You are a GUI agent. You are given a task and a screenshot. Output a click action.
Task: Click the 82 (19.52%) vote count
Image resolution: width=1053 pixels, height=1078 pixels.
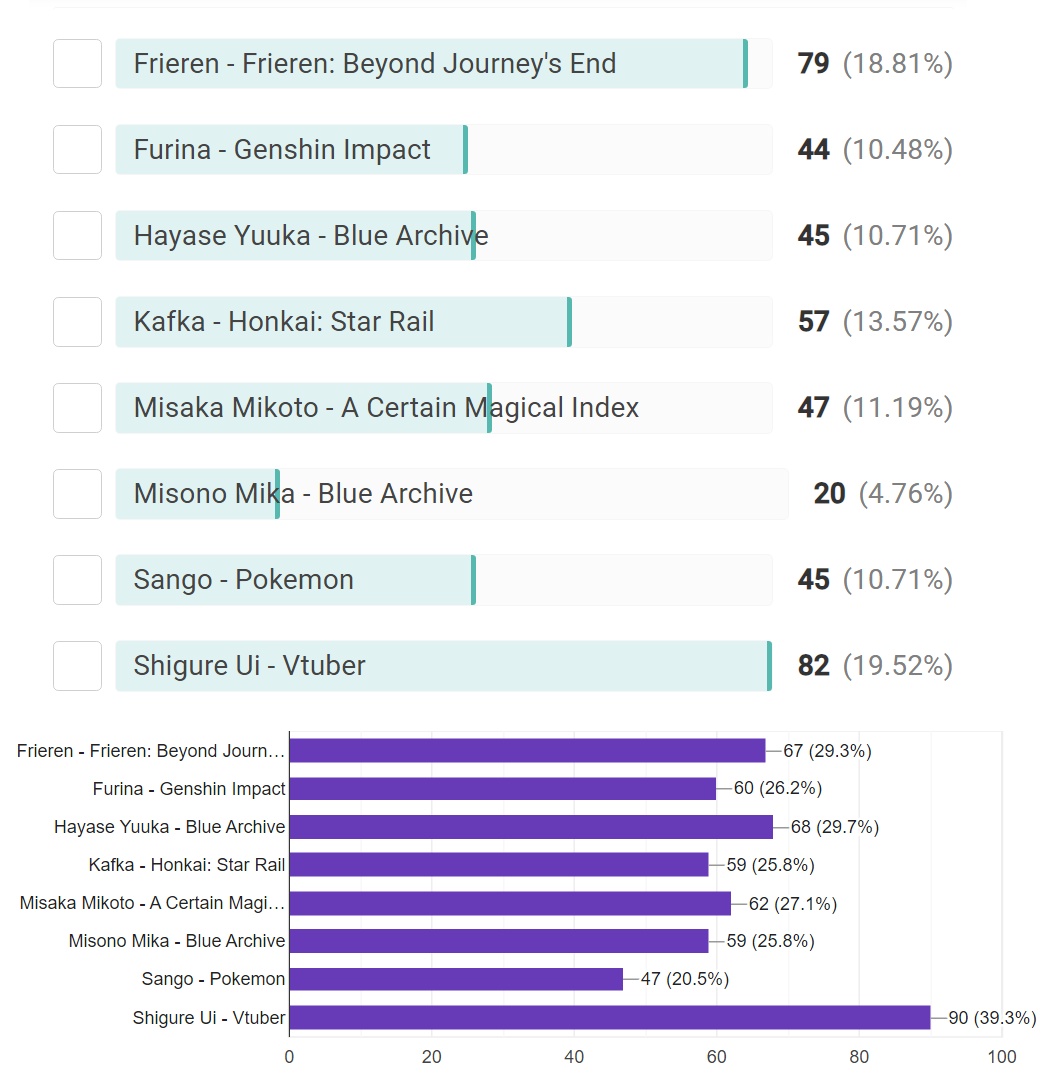pyautogui.click(x=875, y=666)
